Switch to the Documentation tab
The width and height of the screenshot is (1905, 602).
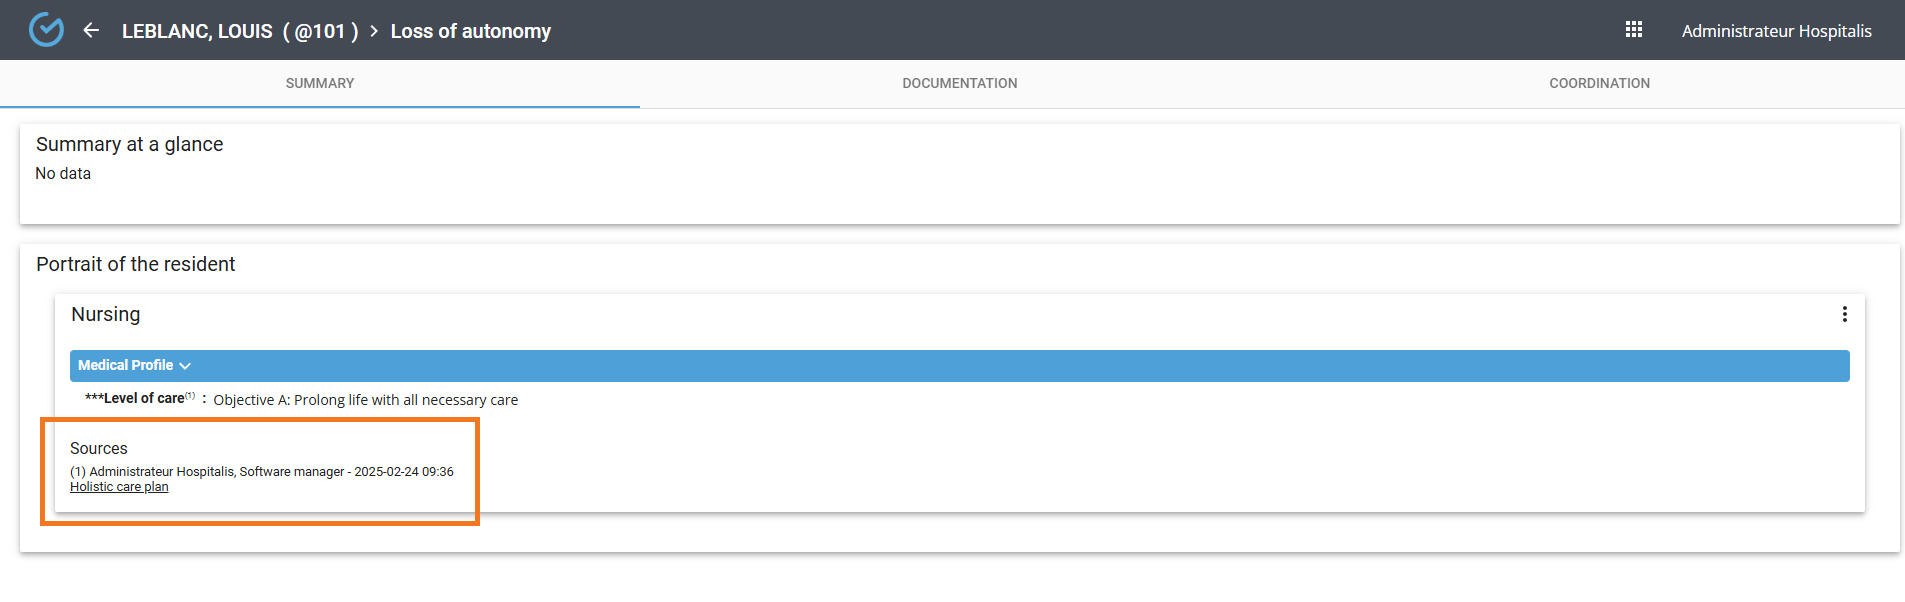tap(960, 84)
